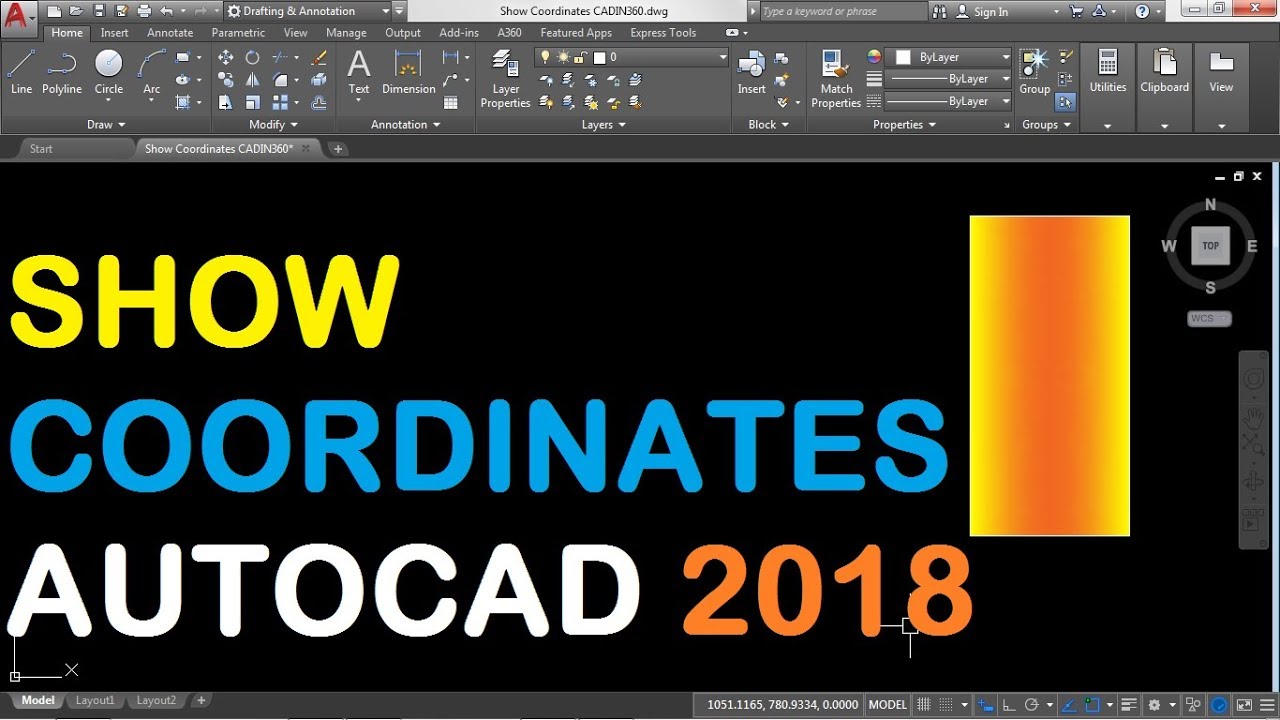
Task: Click the Pan hand icon in navigation bar
Action: click(x=1253, y=419)
